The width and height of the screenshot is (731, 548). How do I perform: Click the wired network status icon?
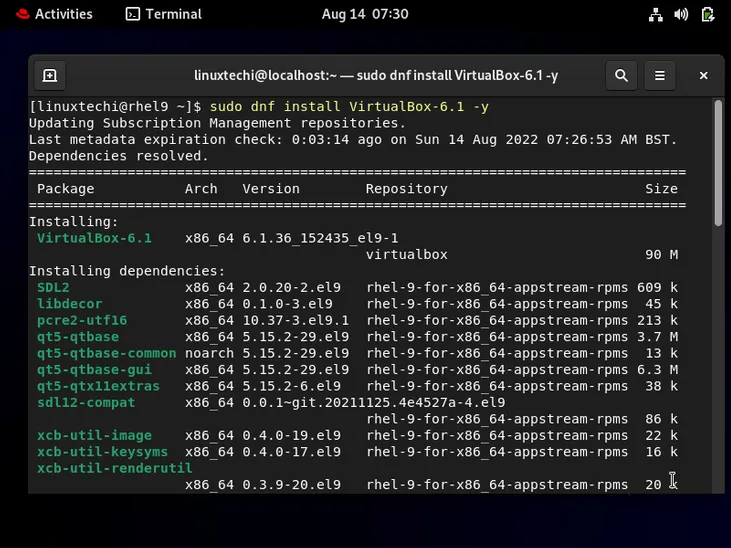click(655, 14)
